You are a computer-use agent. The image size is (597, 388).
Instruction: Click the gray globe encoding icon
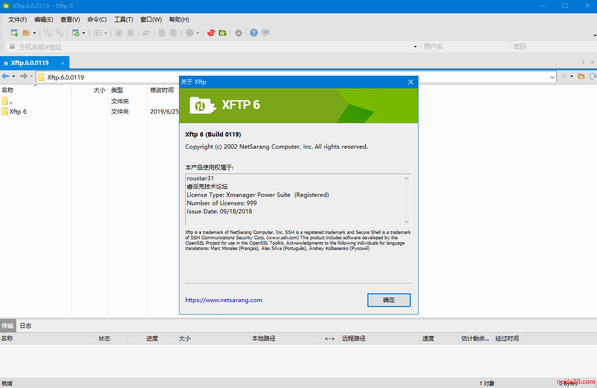click(x=189, y=33)
